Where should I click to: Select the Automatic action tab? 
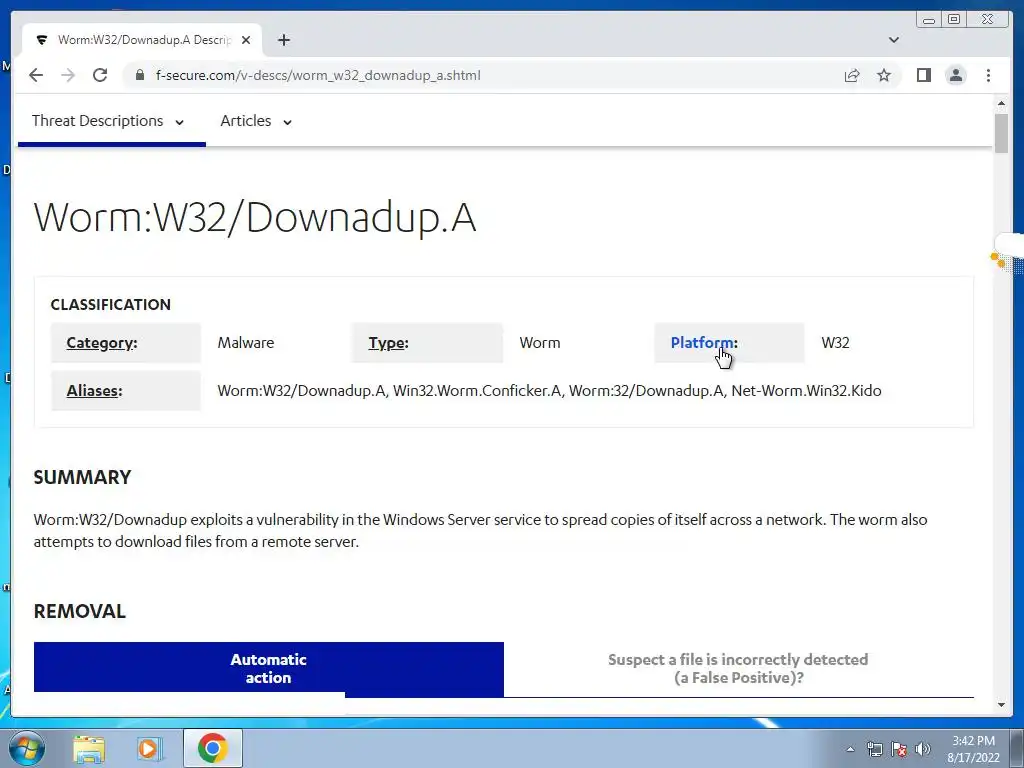(268, 669)
